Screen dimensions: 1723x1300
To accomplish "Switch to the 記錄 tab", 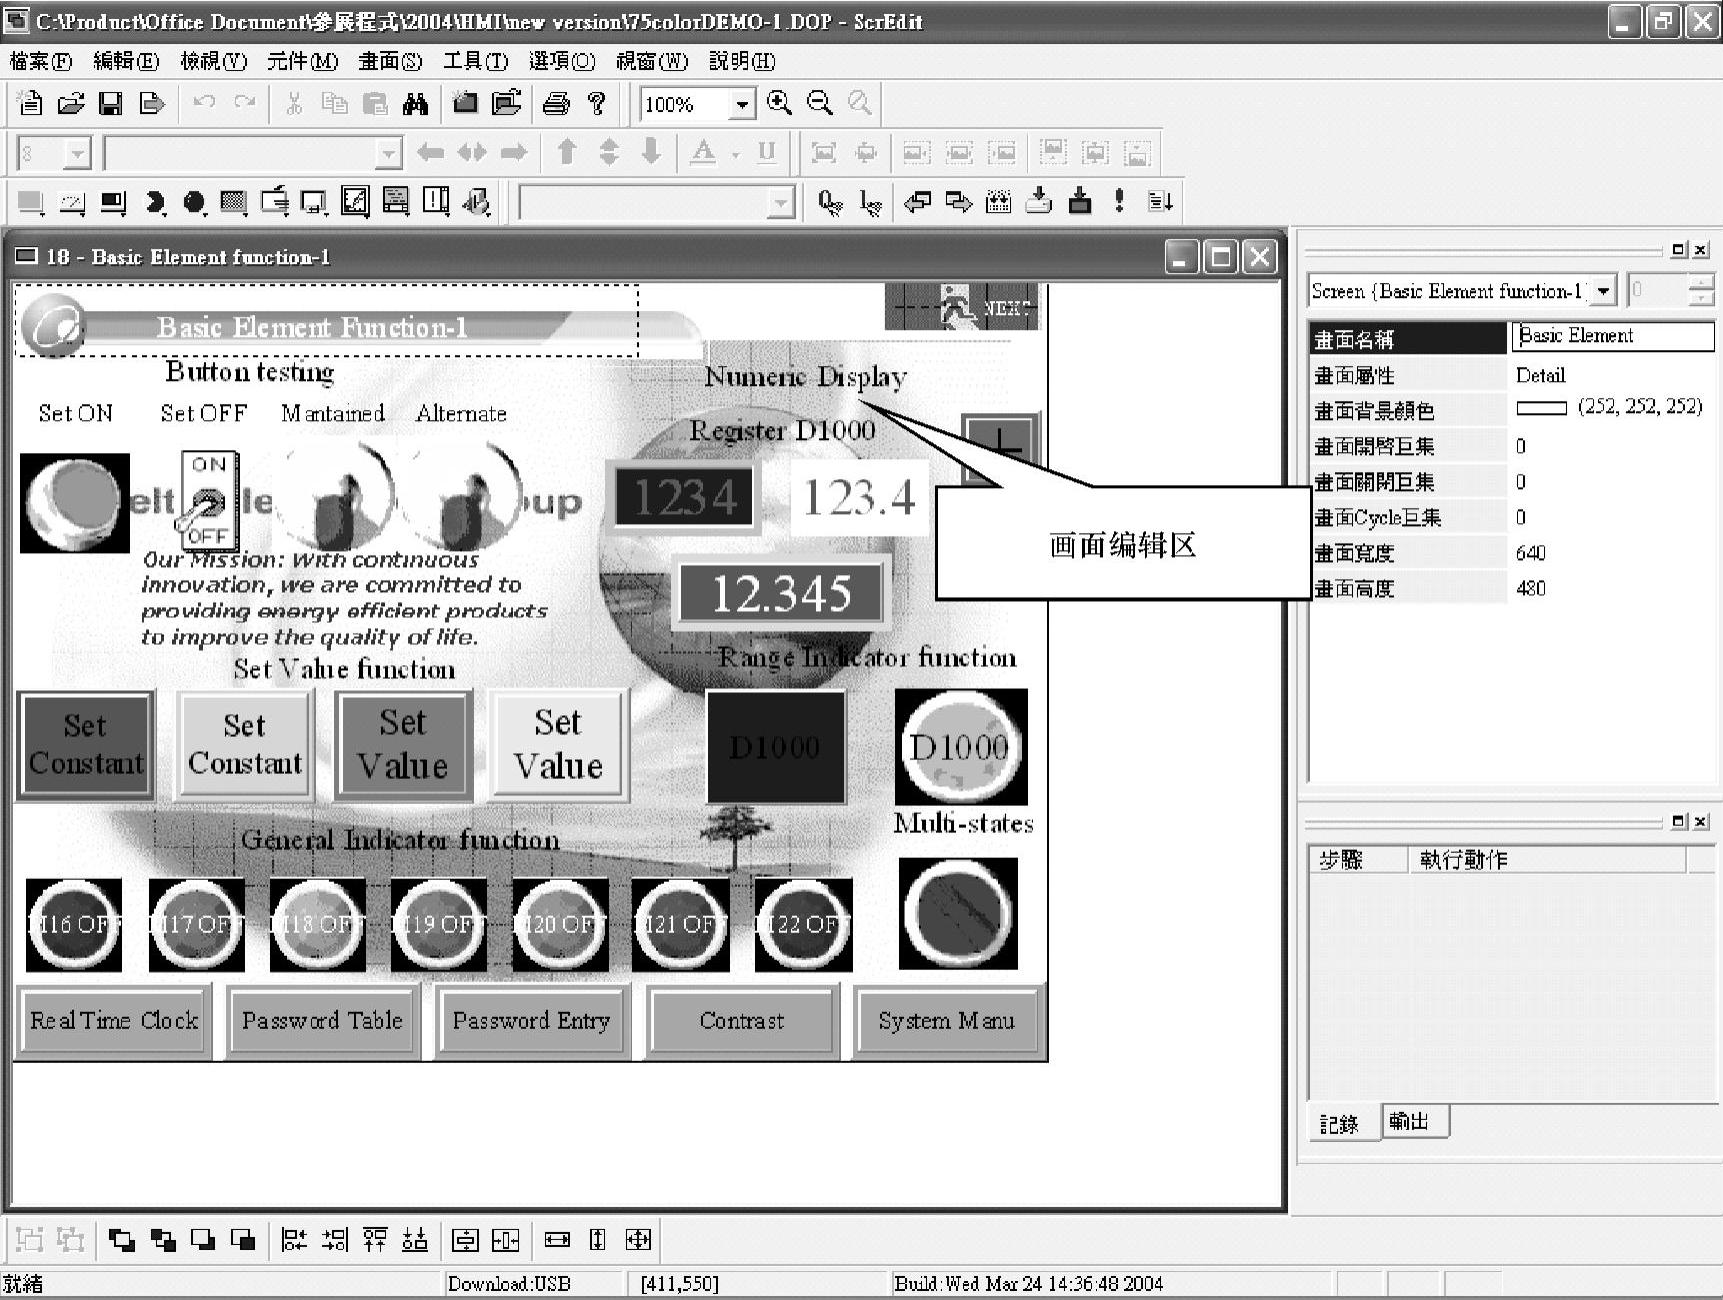I will (1339, 1124).
